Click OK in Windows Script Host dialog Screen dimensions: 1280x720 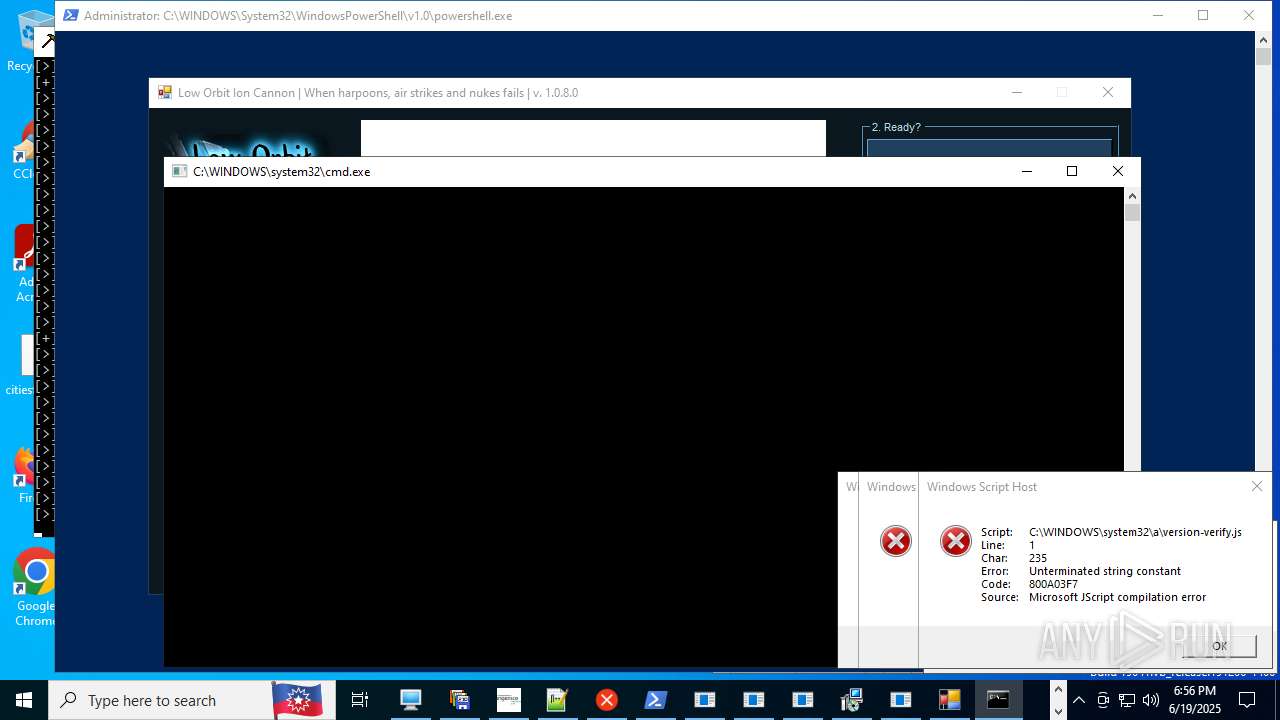(1219, 646)
